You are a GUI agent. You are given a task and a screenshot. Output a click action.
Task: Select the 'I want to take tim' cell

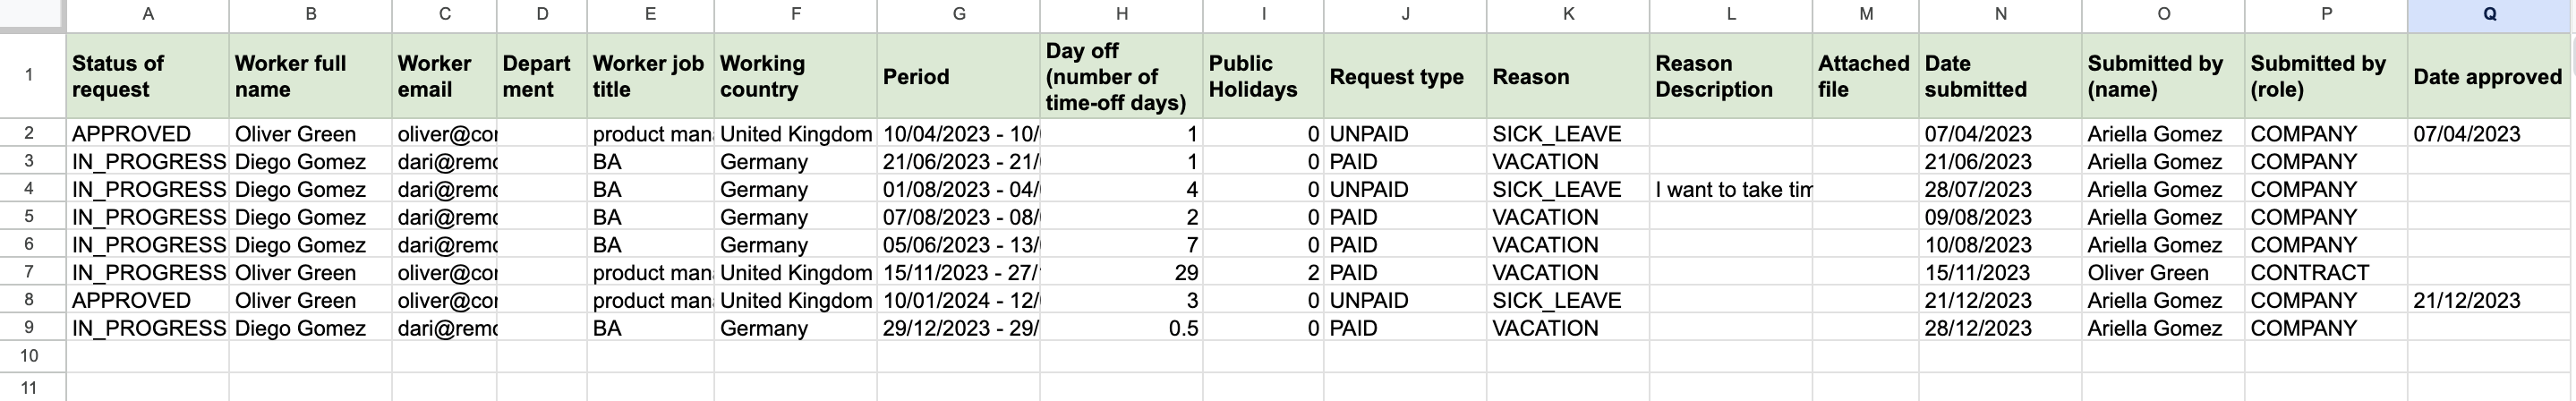point(1730,189)
